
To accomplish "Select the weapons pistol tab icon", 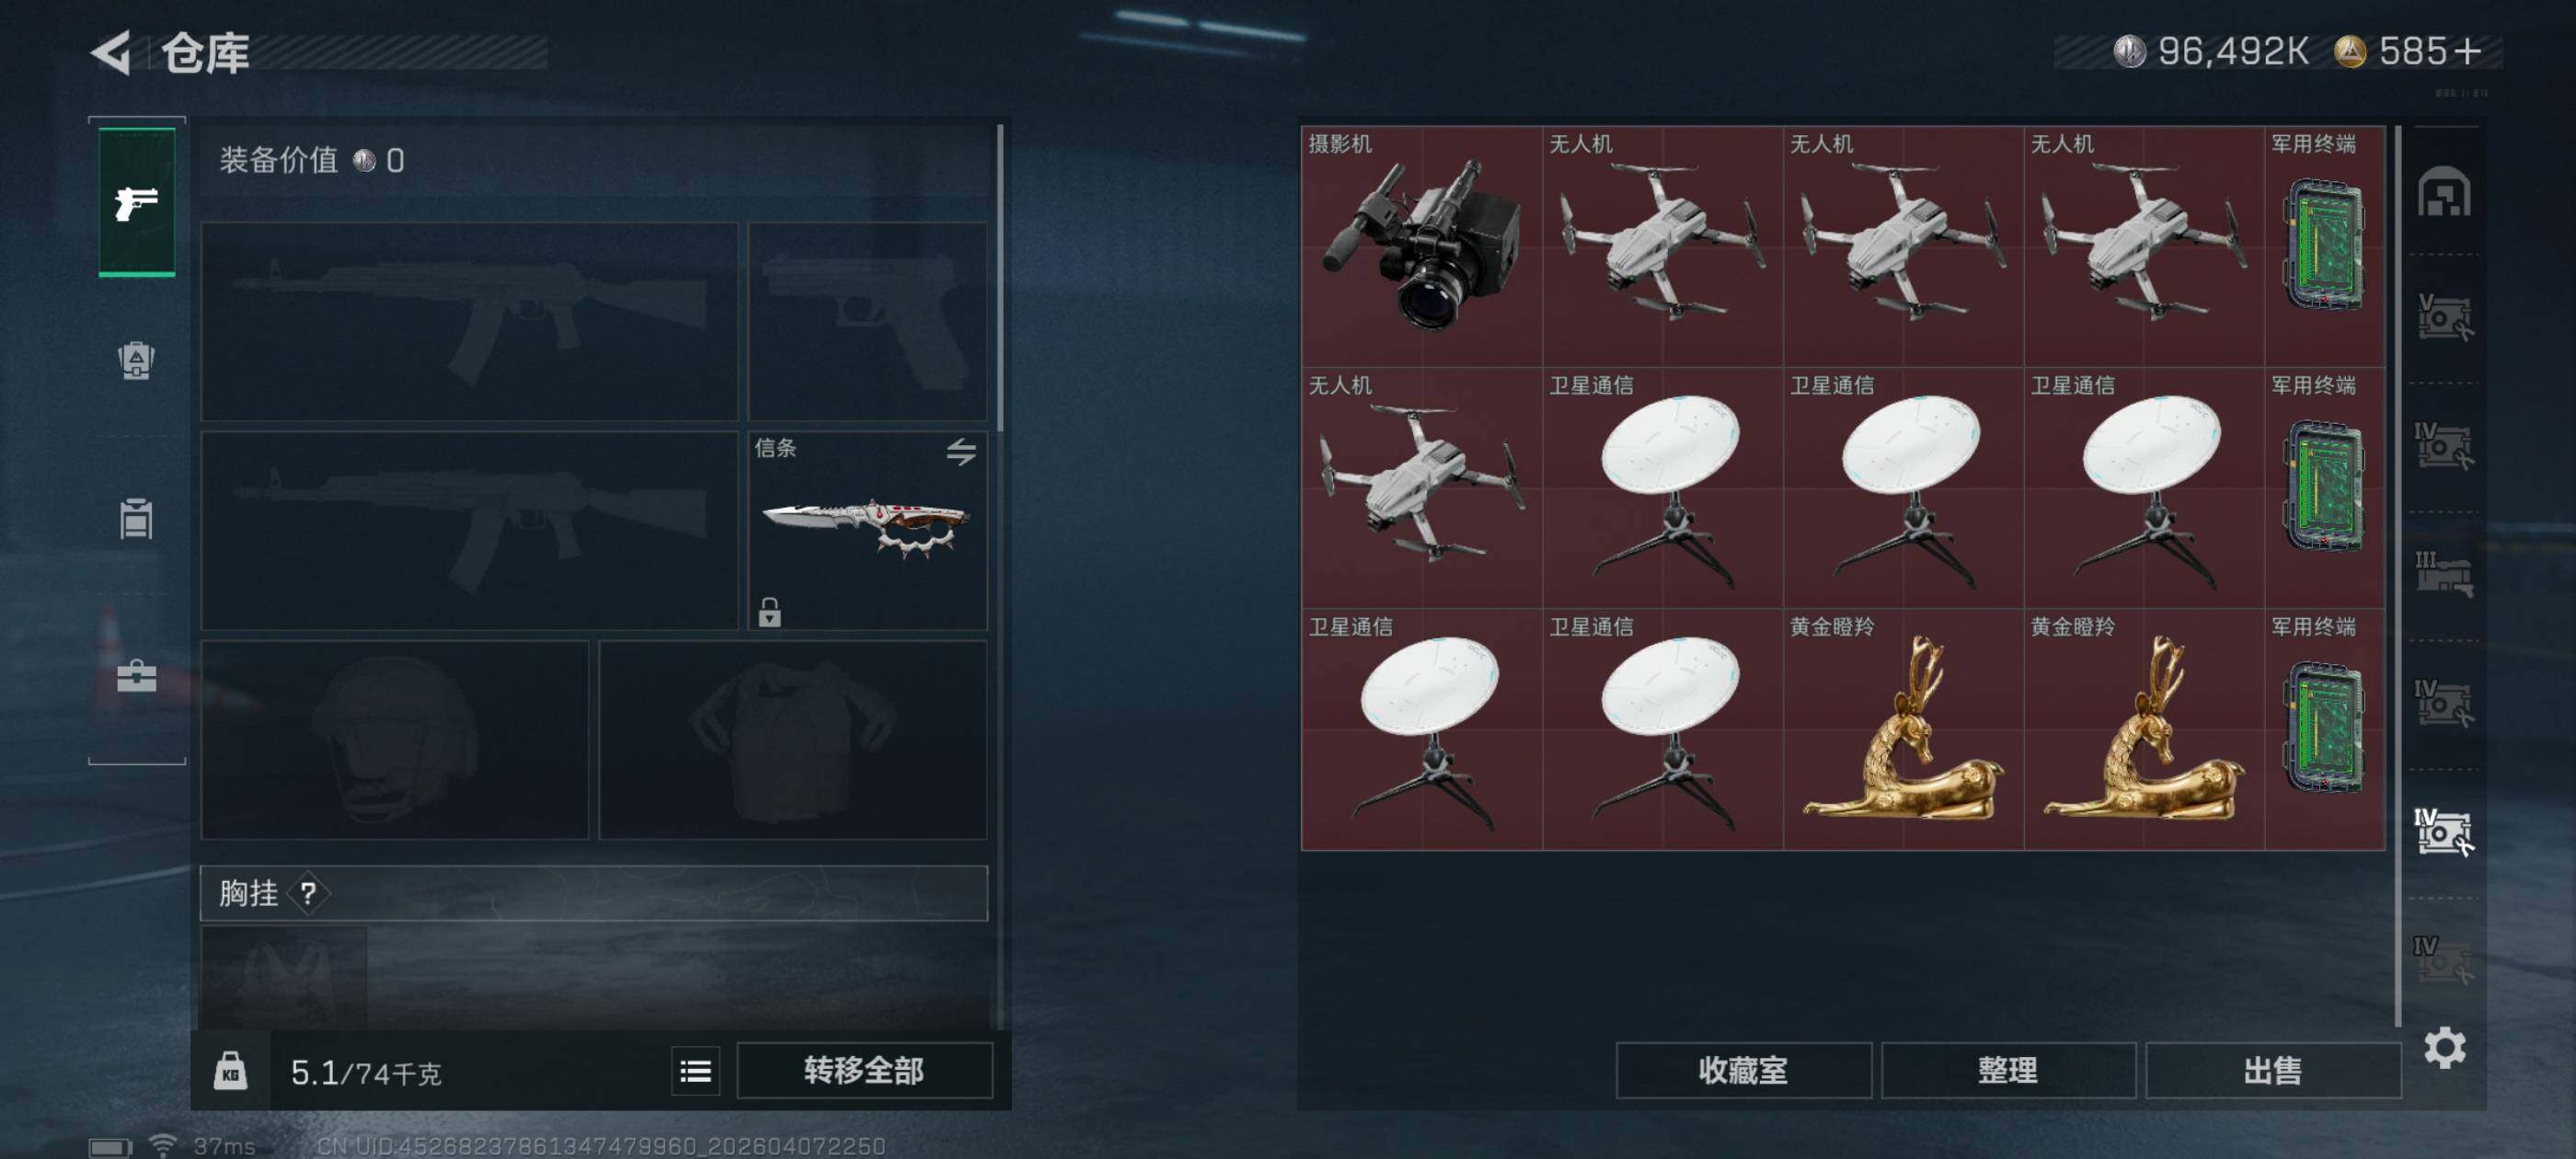I will click(137, 203).
